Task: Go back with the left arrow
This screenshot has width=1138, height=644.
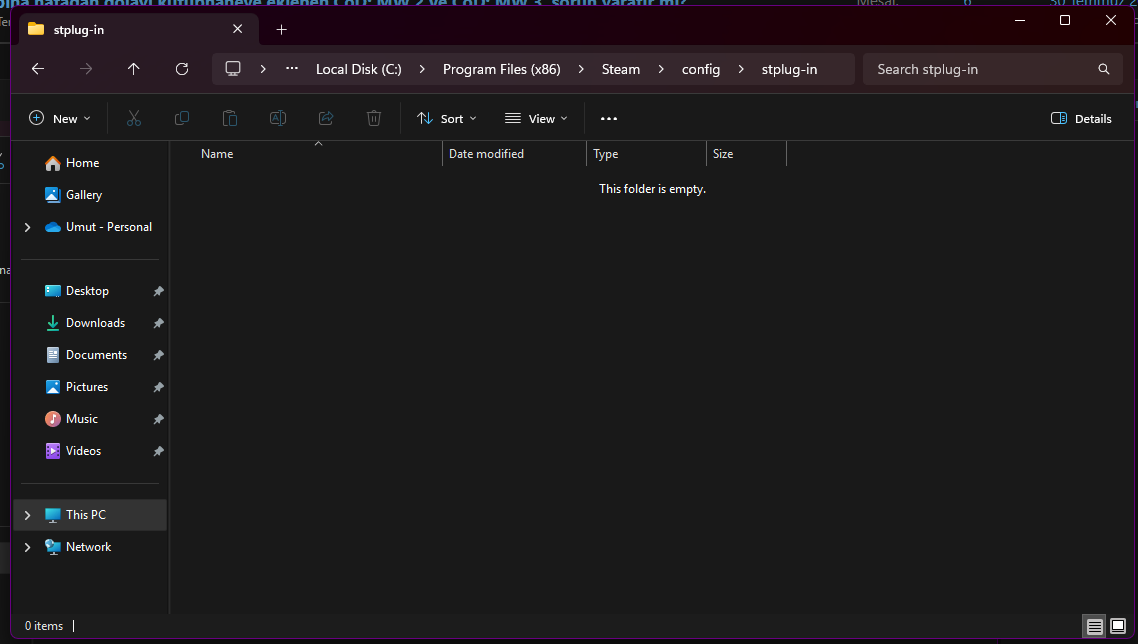Action: coord(38,69)
